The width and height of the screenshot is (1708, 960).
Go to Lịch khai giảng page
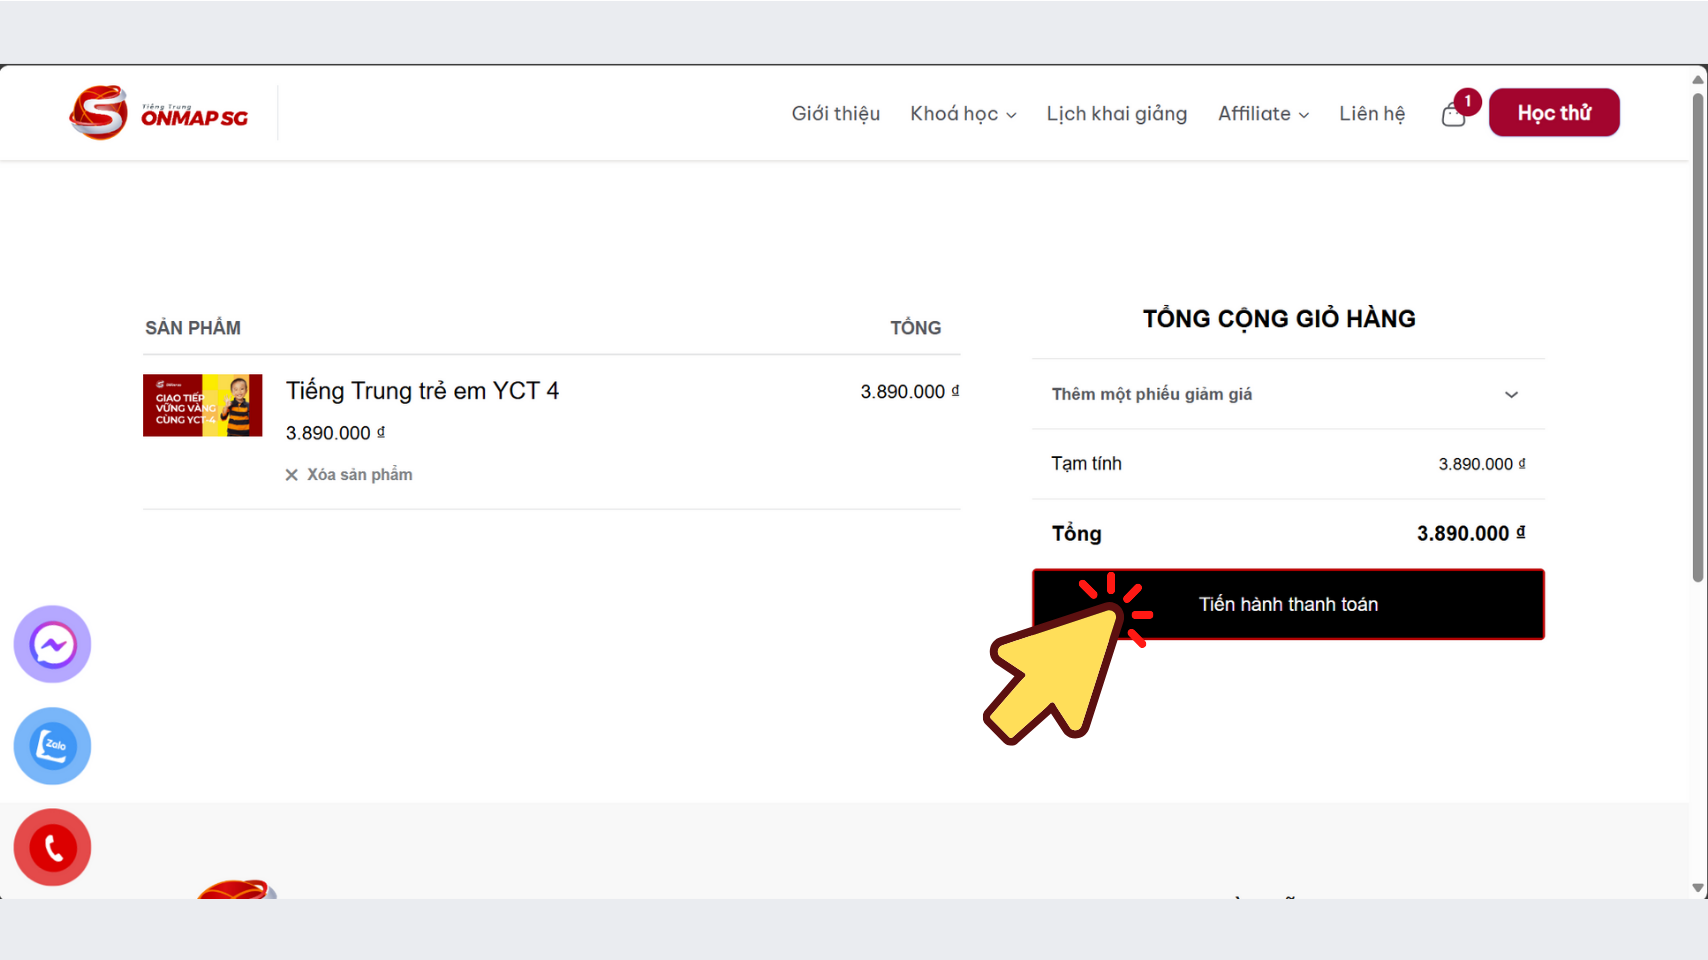tap(1116, 114)
